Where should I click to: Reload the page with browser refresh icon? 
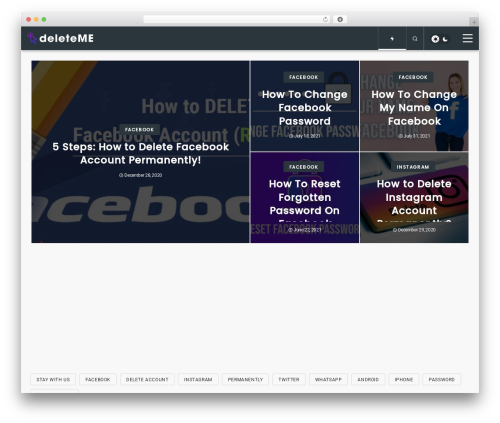[325, 19]
